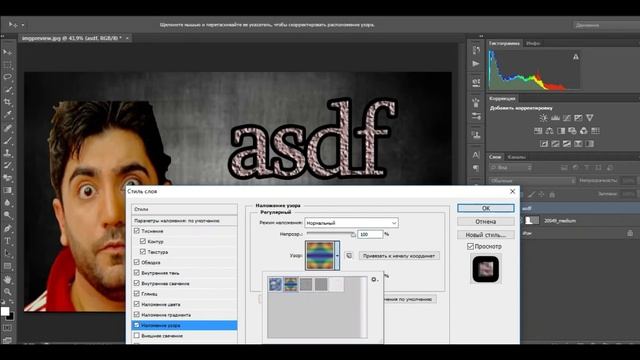640x360 pixels.
Task: Select the Brush tool
Action: click(x=7, y=141)
